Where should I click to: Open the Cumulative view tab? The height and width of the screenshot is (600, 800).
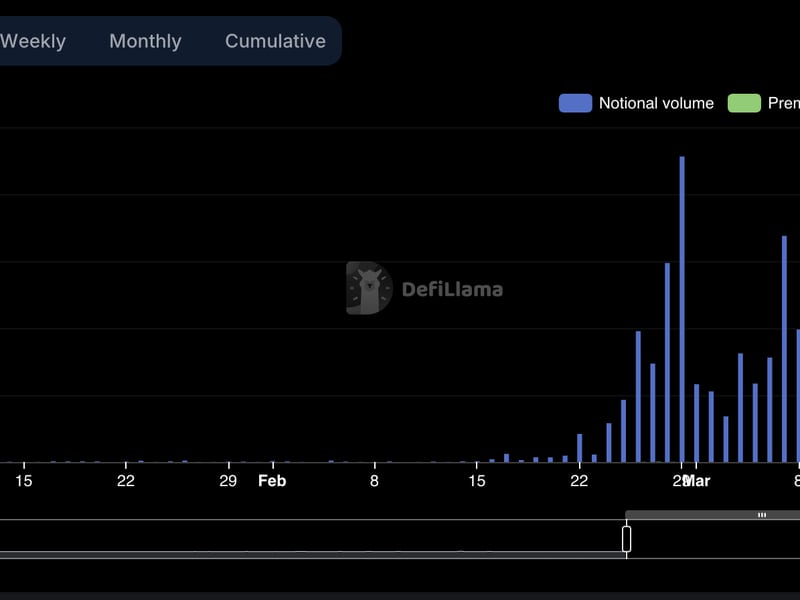coord(275,41)
